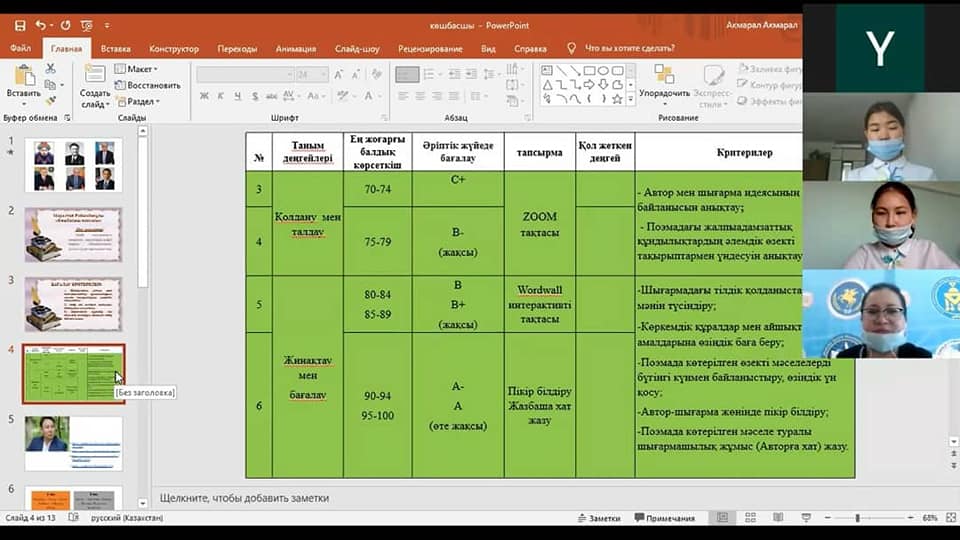Screen dimensions: 960x540
Task: Open the font name combo box
Action: point(258,74)
